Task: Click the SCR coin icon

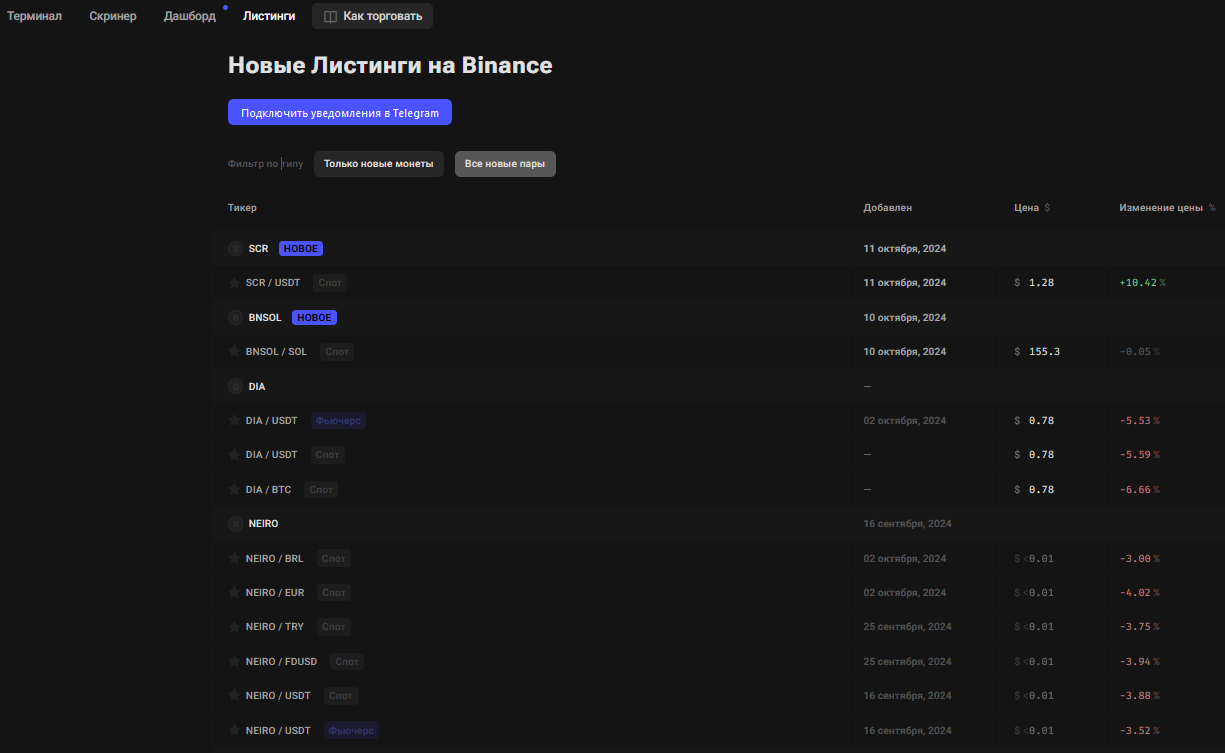Action: (236, 249)
